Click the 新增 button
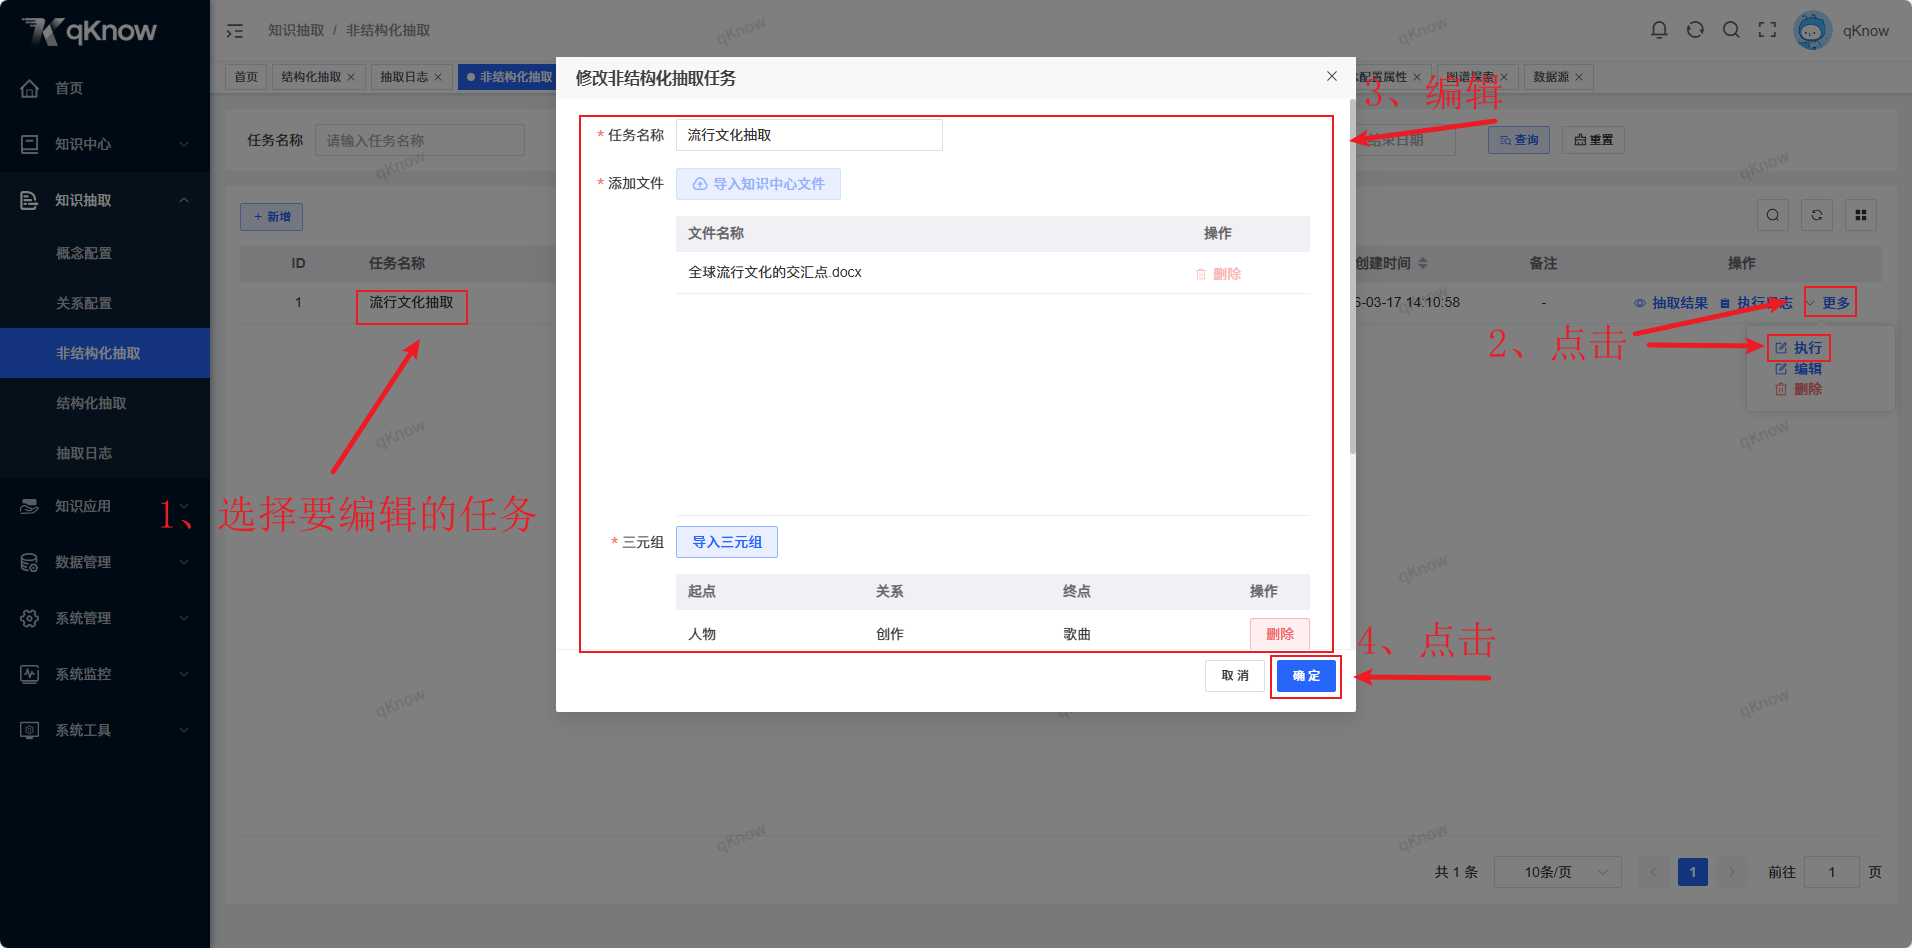 tap(271, 217)
